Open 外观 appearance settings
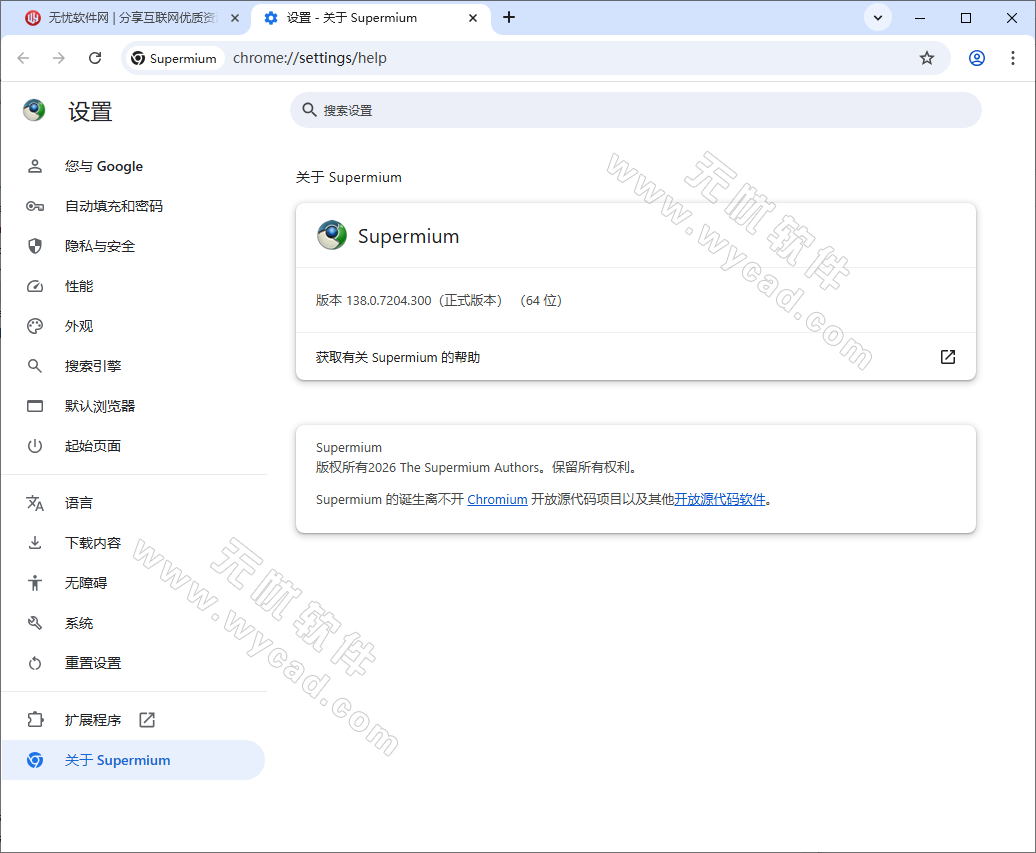 (79, 326)
